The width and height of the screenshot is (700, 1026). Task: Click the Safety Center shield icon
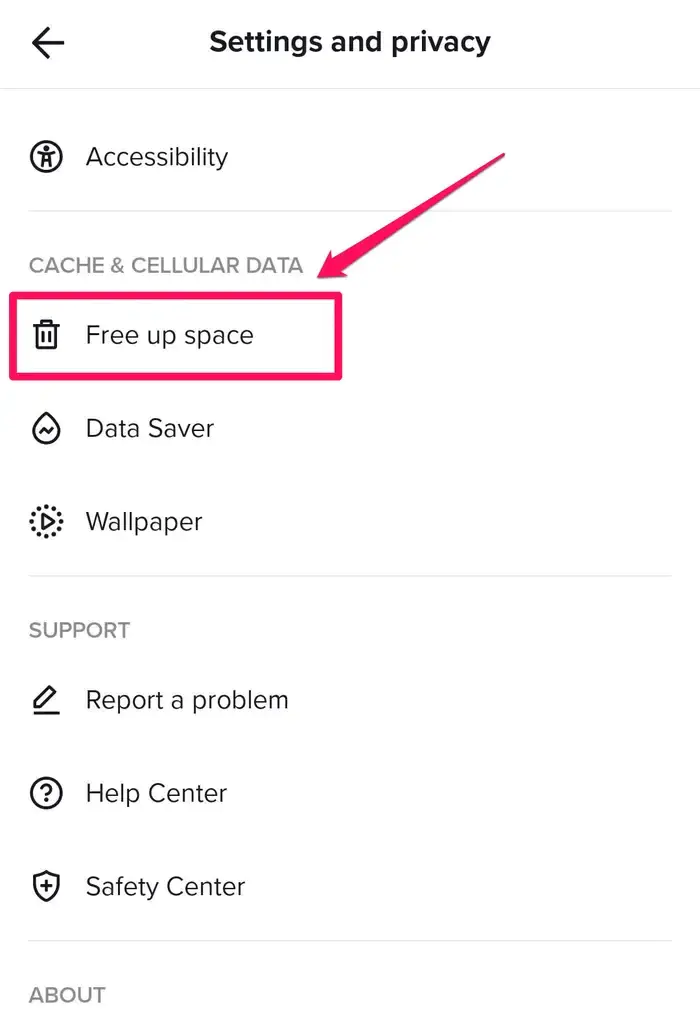pyautogui.click(x=46, y=887)
